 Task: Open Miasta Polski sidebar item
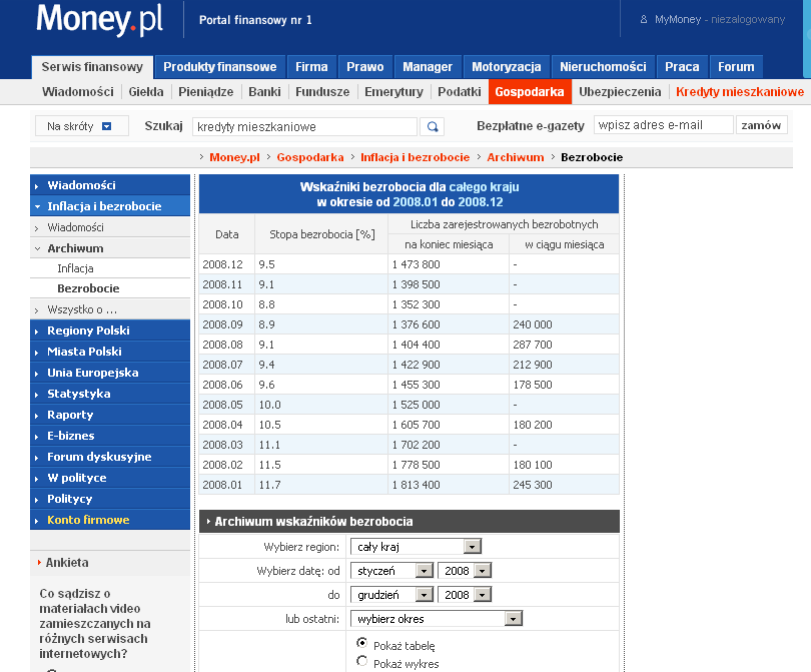[110, 352]
